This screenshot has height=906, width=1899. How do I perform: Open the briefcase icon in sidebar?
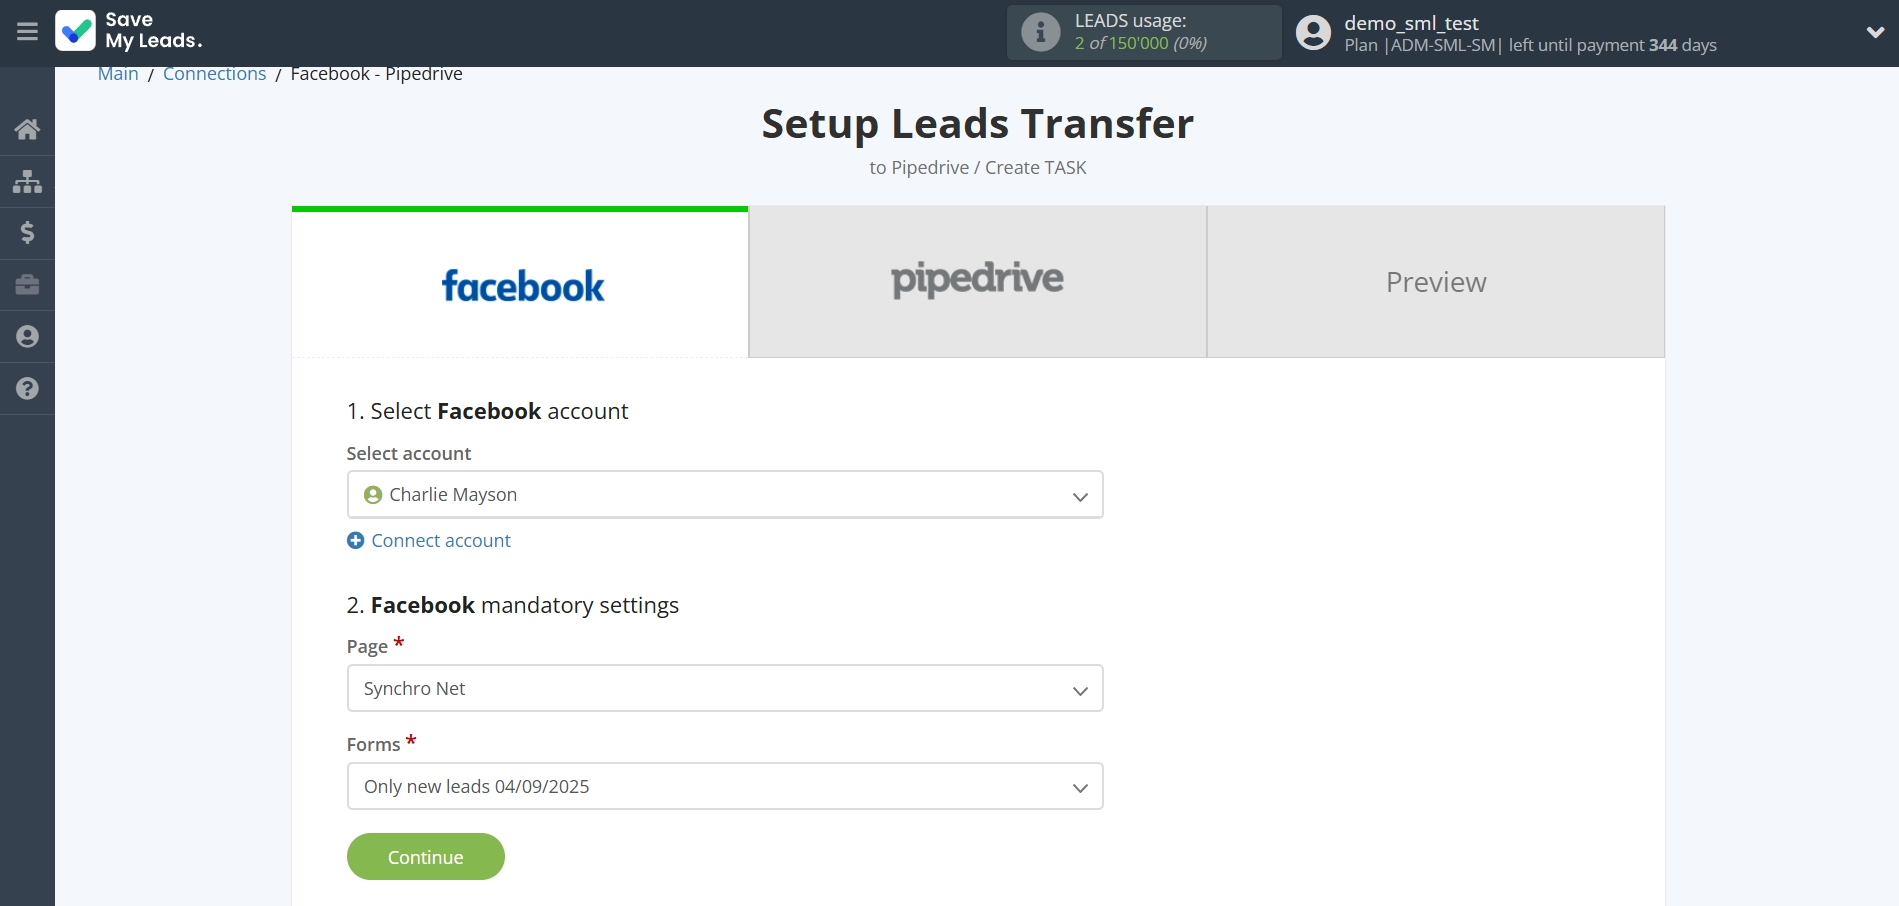tap(27, 285)
